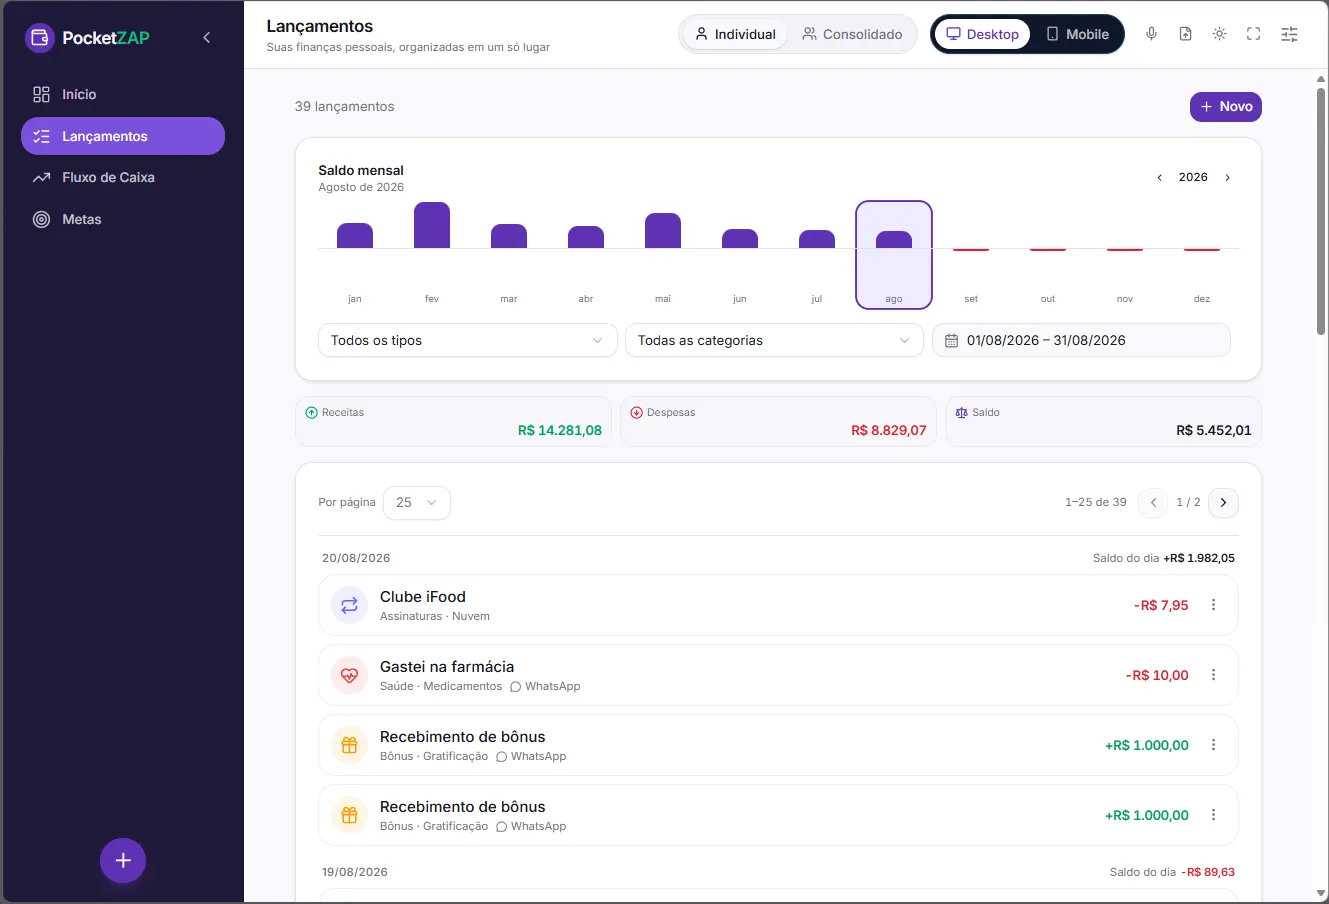Screen dimensions: 1329x904
Task: Click the Novo button
Action: coord(1226,106)
